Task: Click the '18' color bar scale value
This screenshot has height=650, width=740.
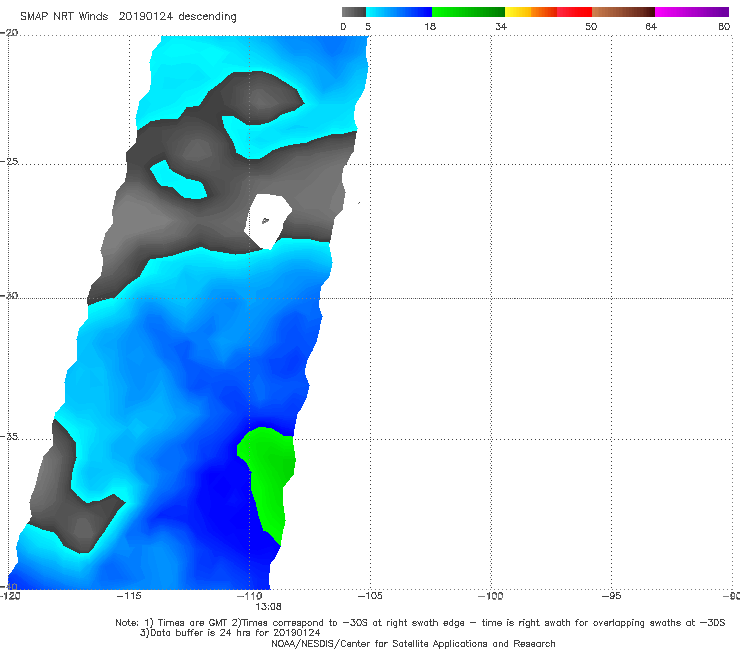Action: click(x=430, y=26)
